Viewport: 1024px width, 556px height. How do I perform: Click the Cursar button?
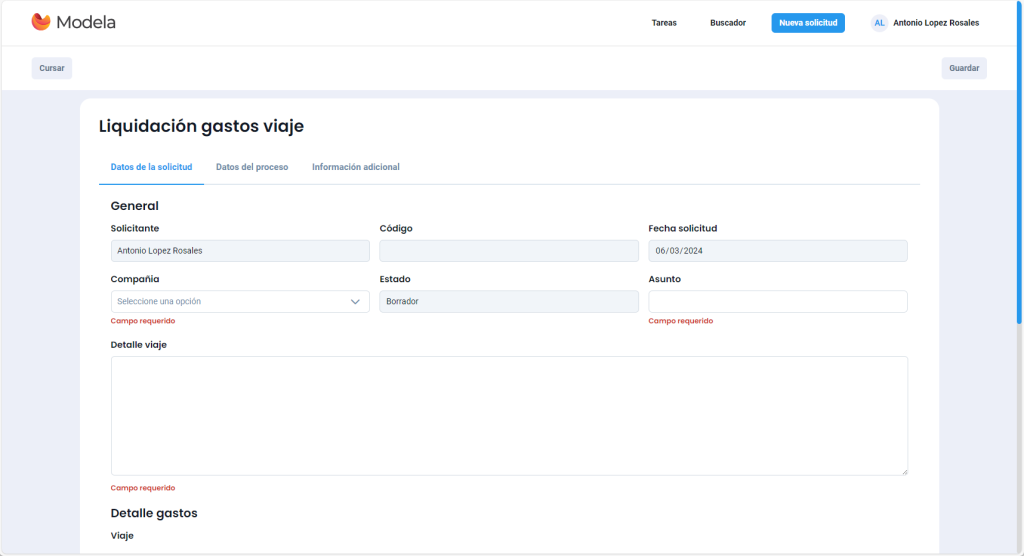point(52,68)
